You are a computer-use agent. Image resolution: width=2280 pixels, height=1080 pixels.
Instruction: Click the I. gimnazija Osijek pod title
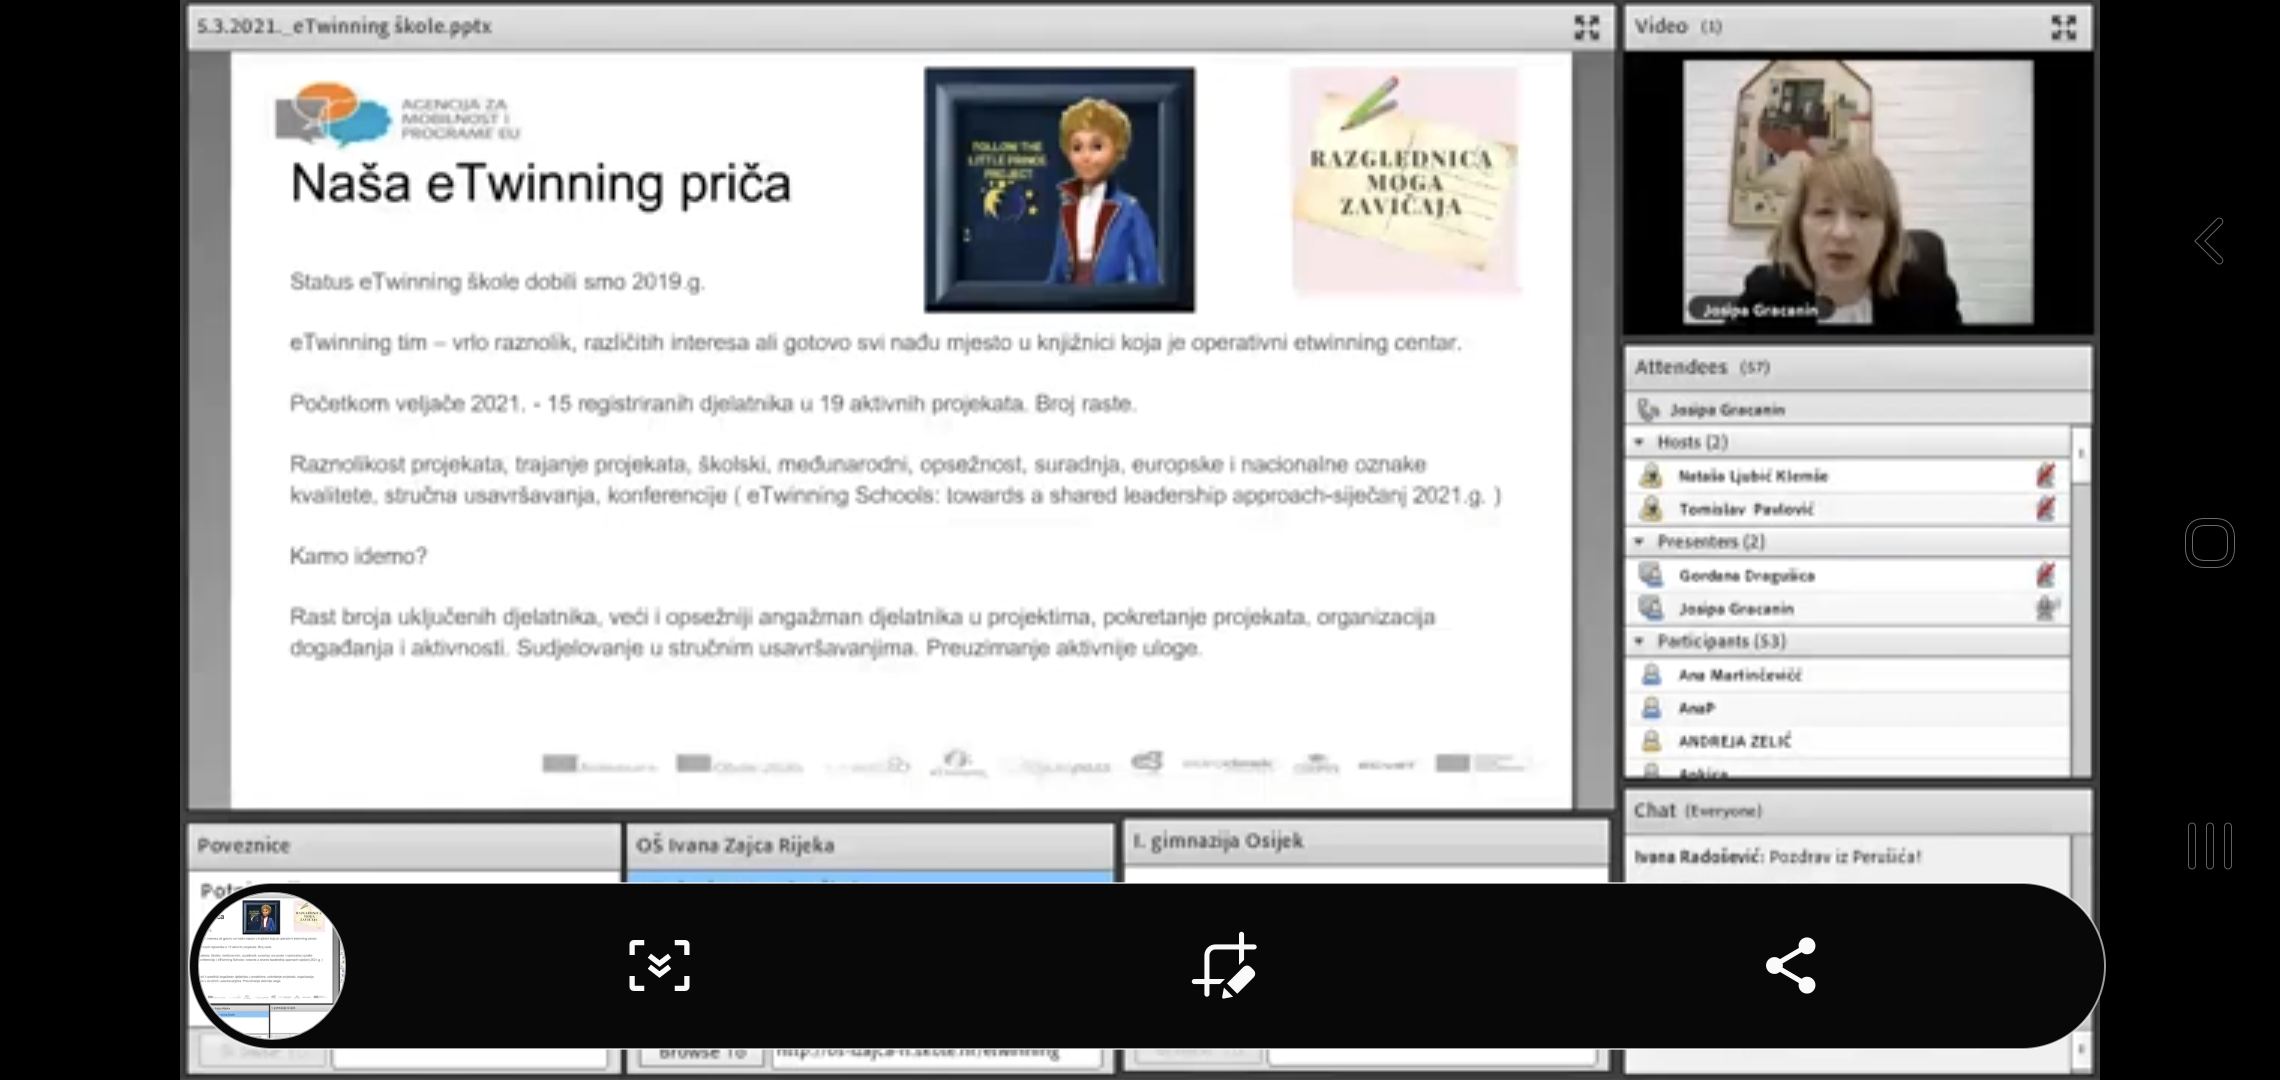(1218, 841)
